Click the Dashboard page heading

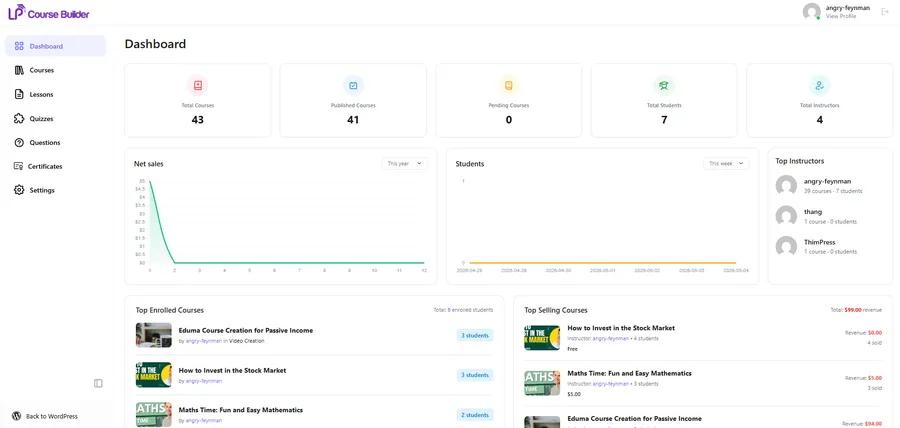point(156,44)
